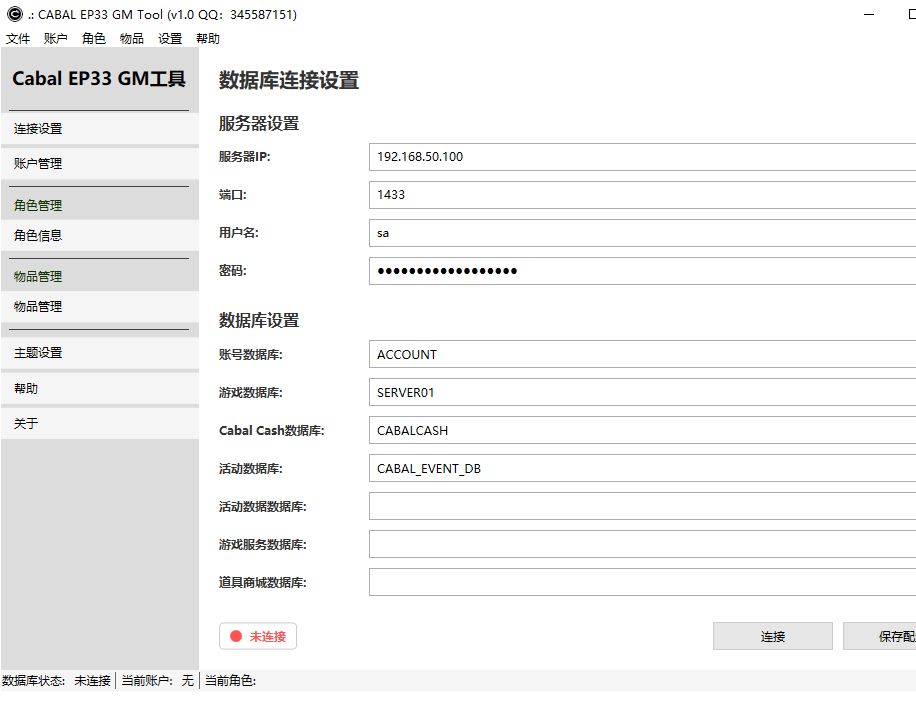
Task: Open the 帮助 menu in menu bar
Action: (x=208, y=39)
